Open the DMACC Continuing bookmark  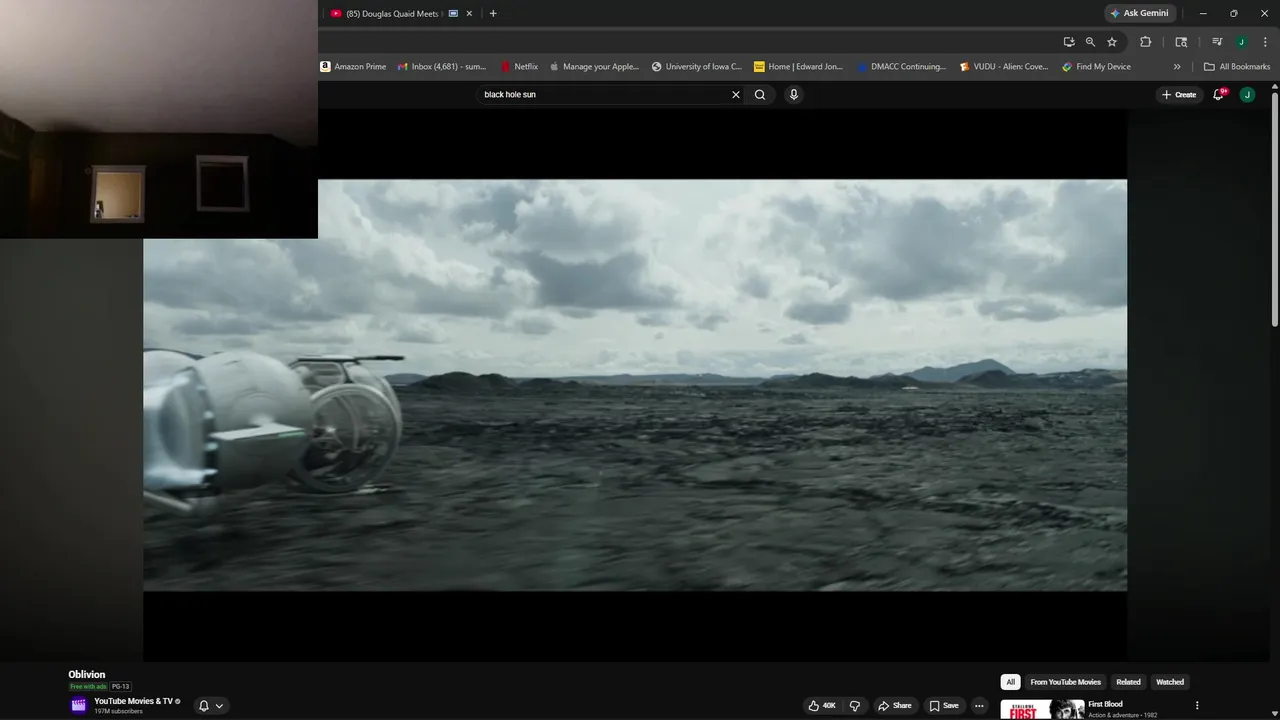pyautogui.click(x=902, y=67)
